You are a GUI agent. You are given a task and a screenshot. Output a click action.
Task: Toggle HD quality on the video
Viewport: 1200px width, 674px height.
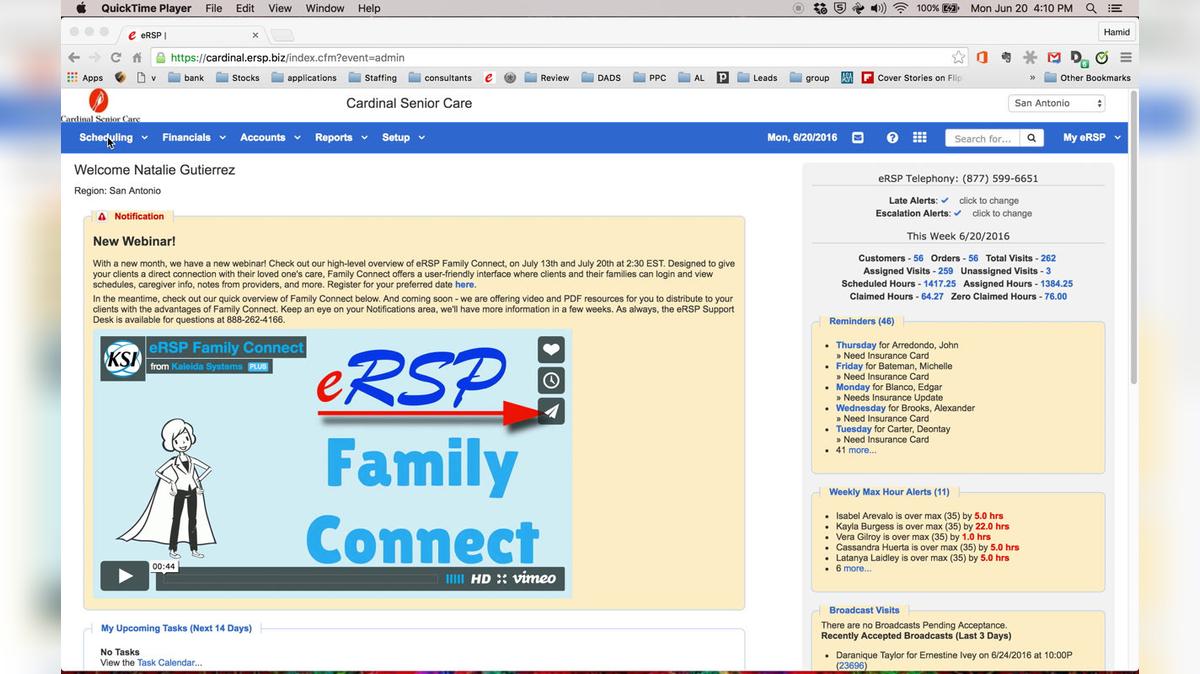point(481,579)
